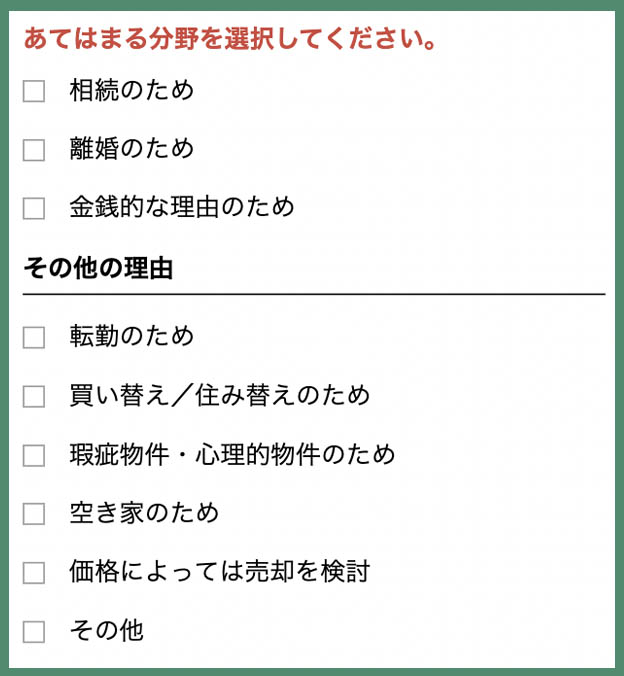Check the 価格によっては売却を検討 checkbox
Image resolution: width=624 pixels, height=676 pixels.
coord(34,573)
